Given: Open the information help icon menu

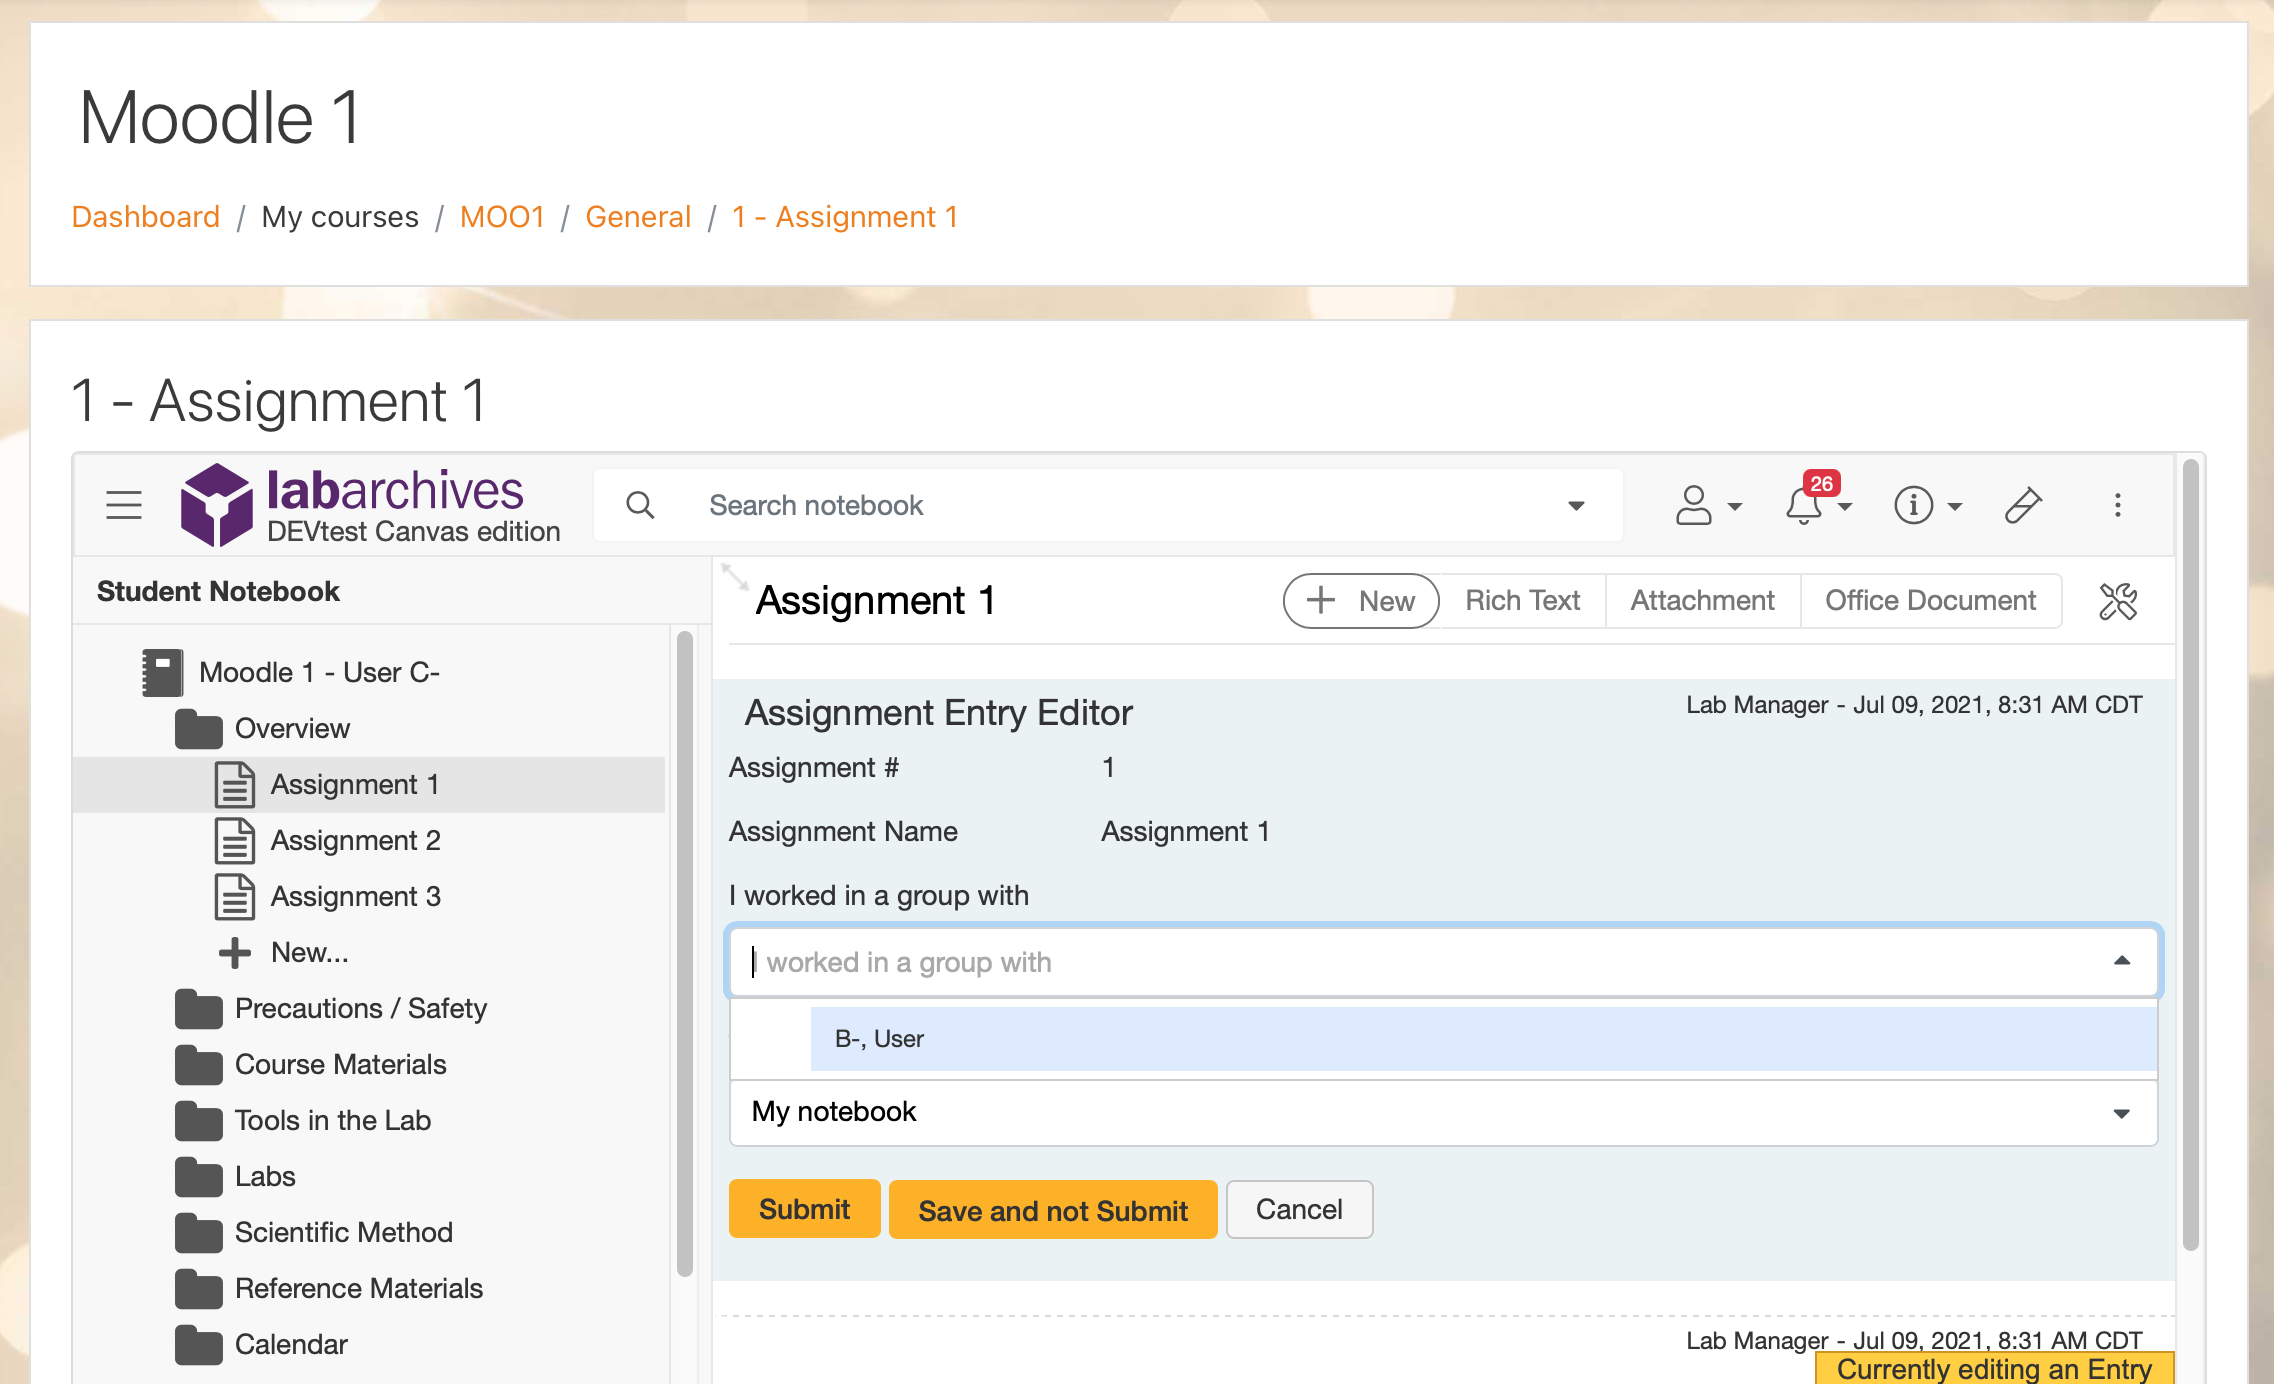Looking at the screenshot, I should click(1913, 505).
